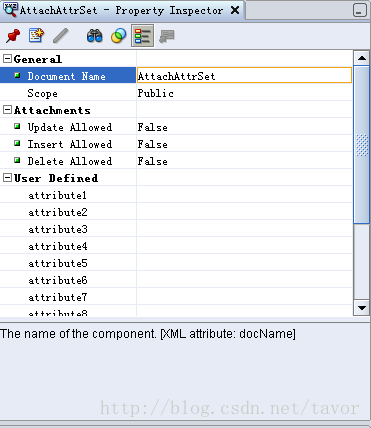Select the Scope property label
This screenshot has width=371, height=428.
[x=42, y=93]
